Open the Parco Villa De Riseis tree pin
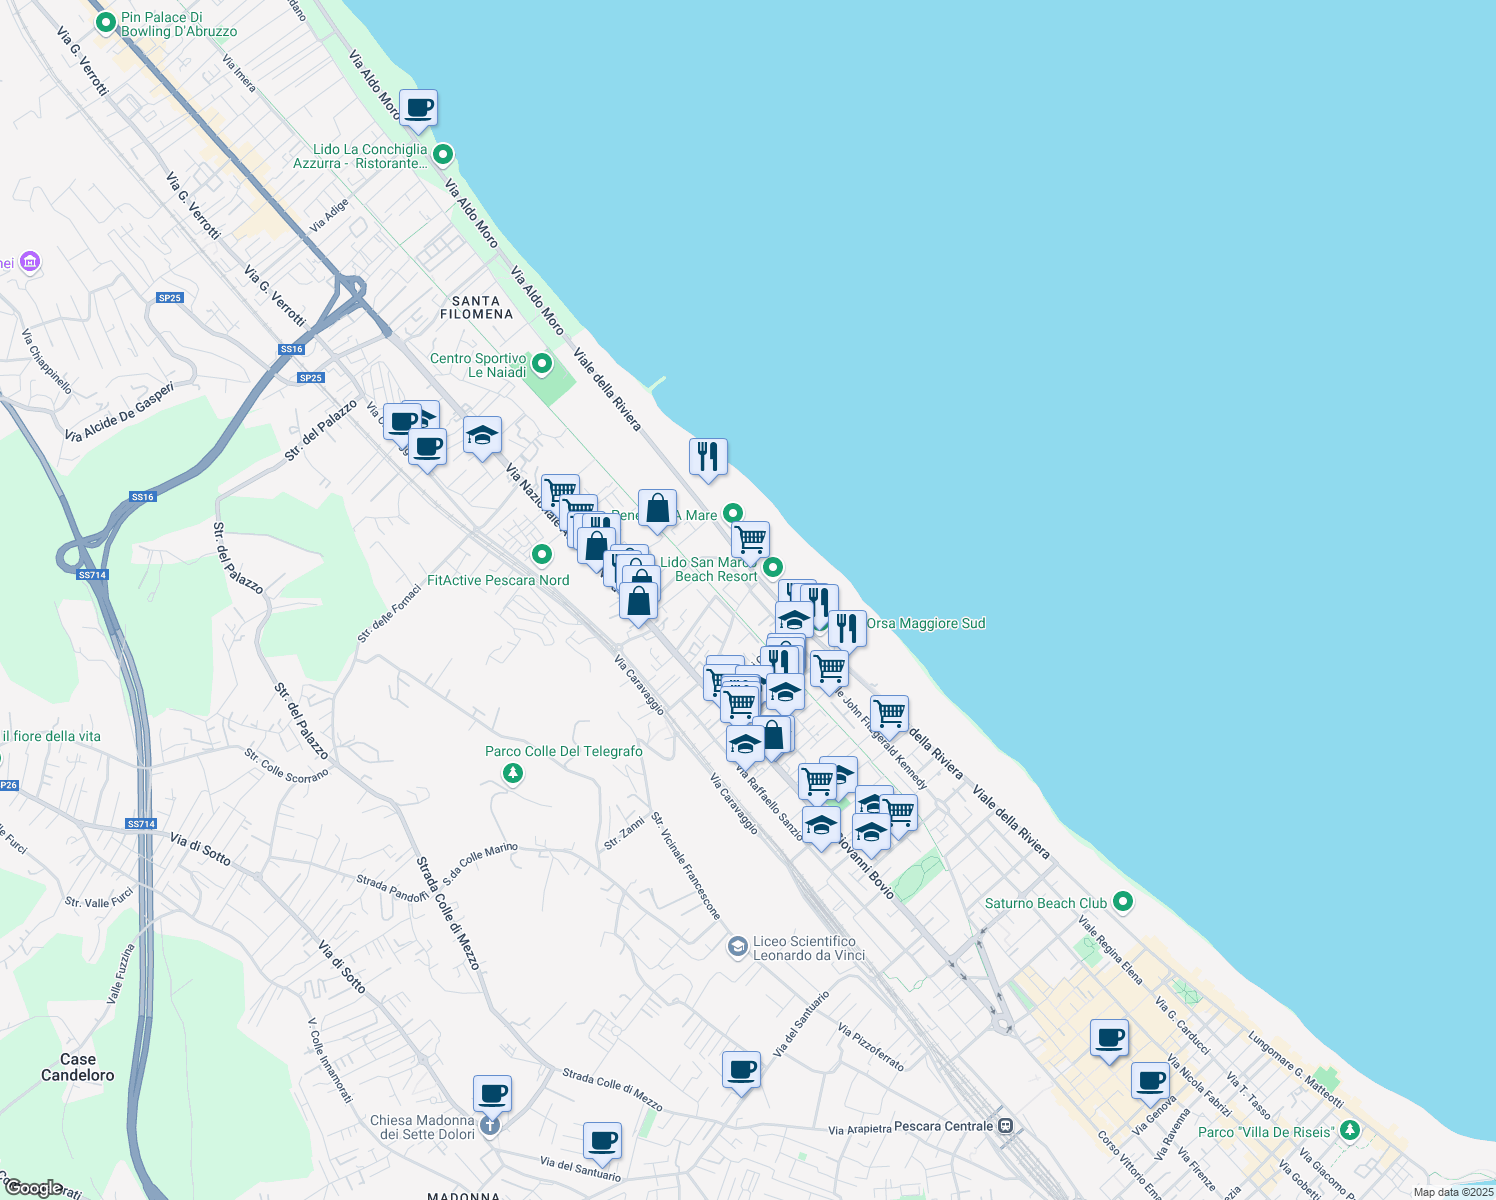 tap(1351, 1131)
